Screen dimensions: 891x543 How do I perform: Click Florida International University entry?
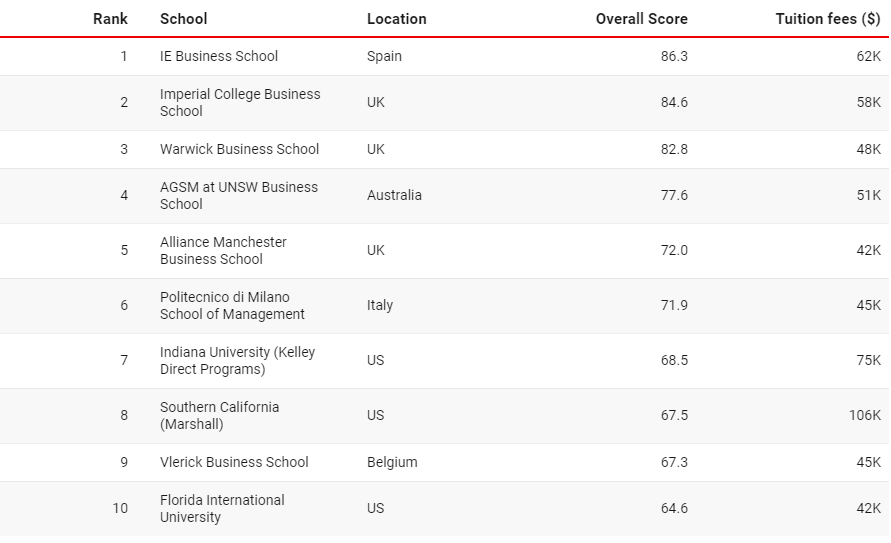coord(222,508)
